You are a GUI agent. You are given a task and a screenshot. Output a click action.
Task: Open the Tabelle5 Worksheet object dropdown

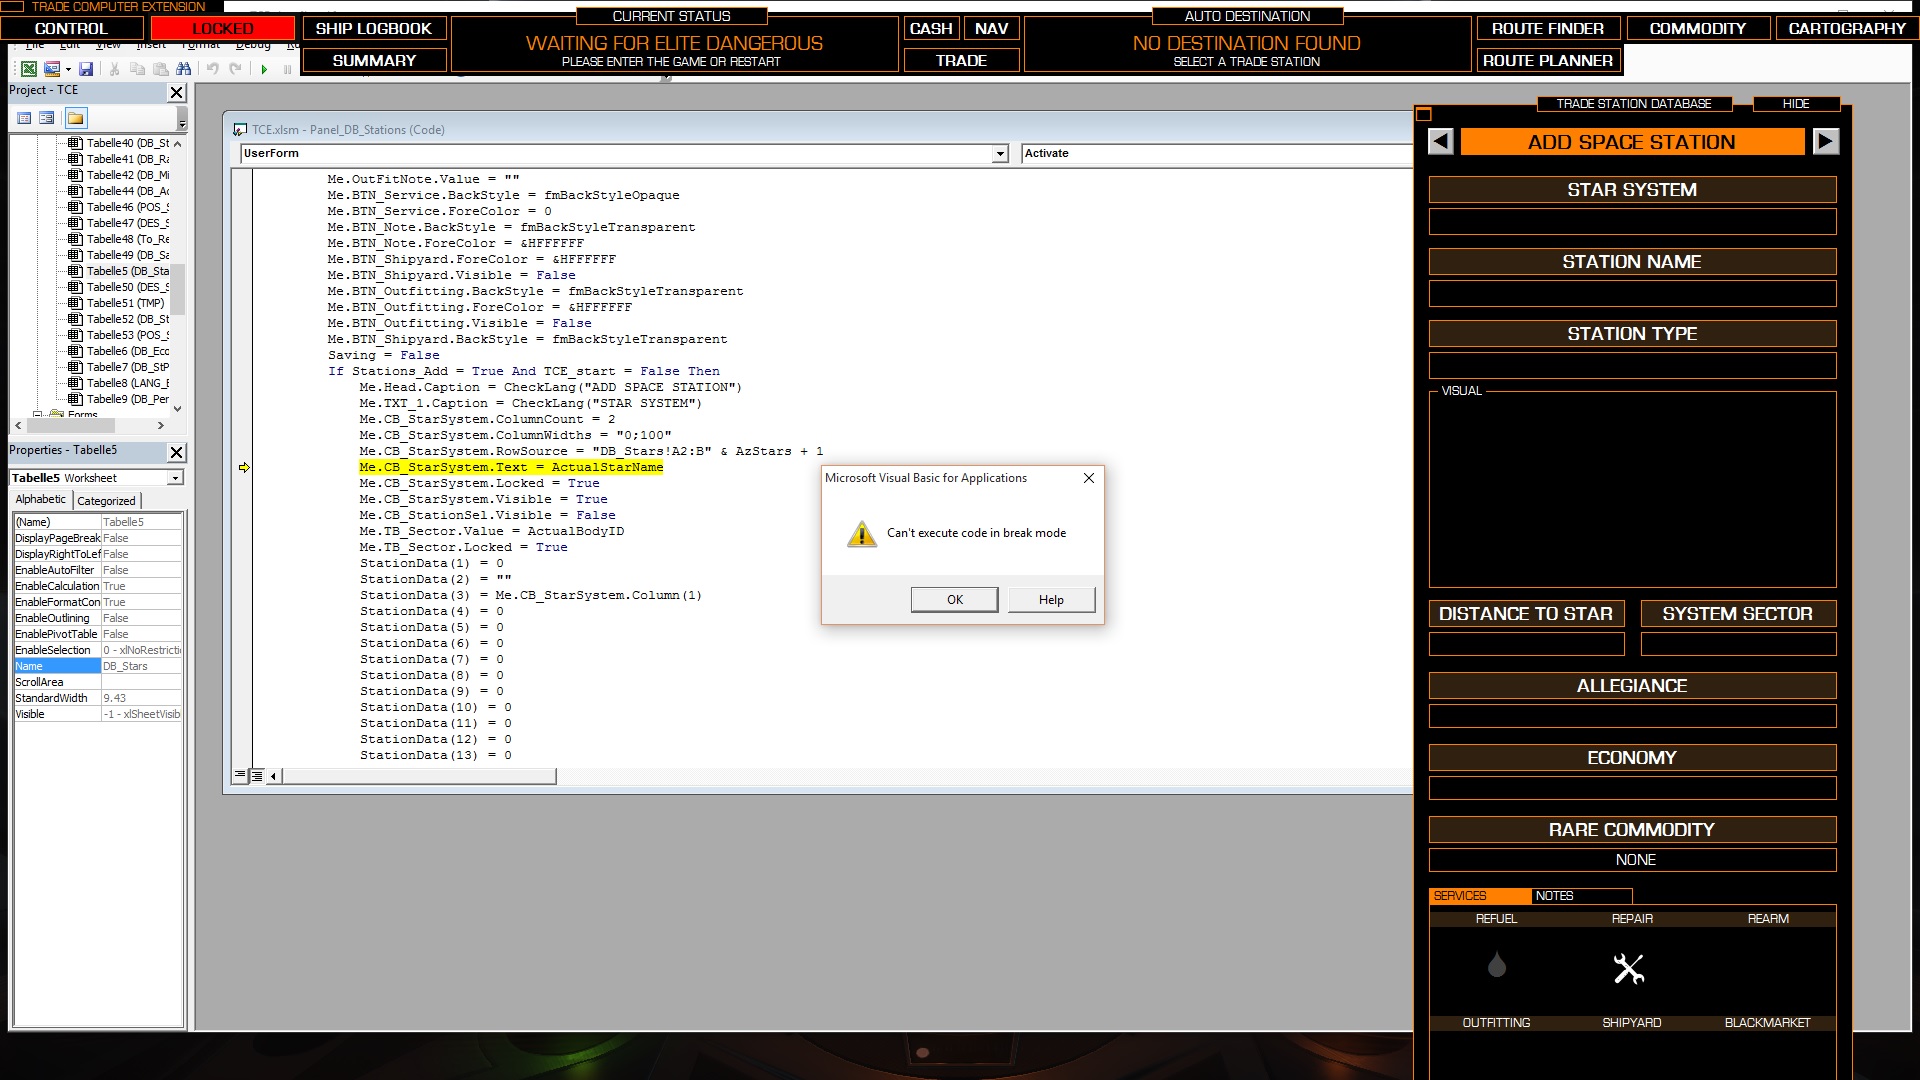[x=175, y=478]
